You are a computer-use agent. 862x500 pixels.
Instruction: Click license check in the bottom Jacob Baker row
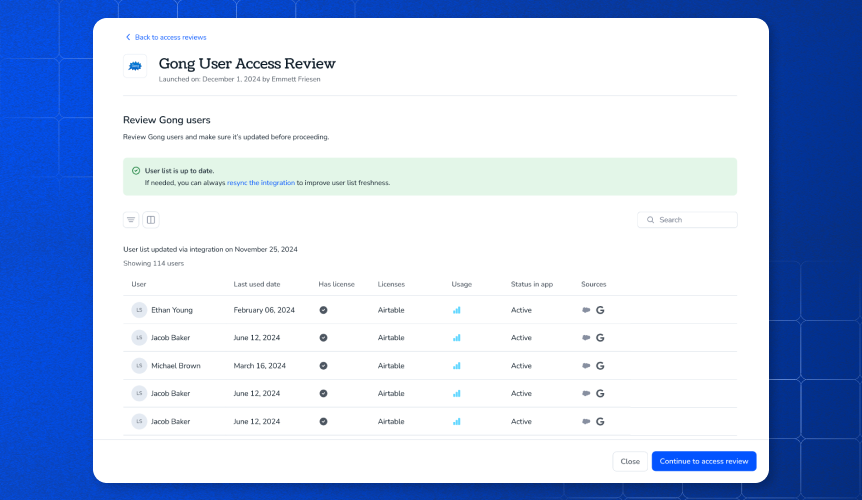tap(323, 421)
